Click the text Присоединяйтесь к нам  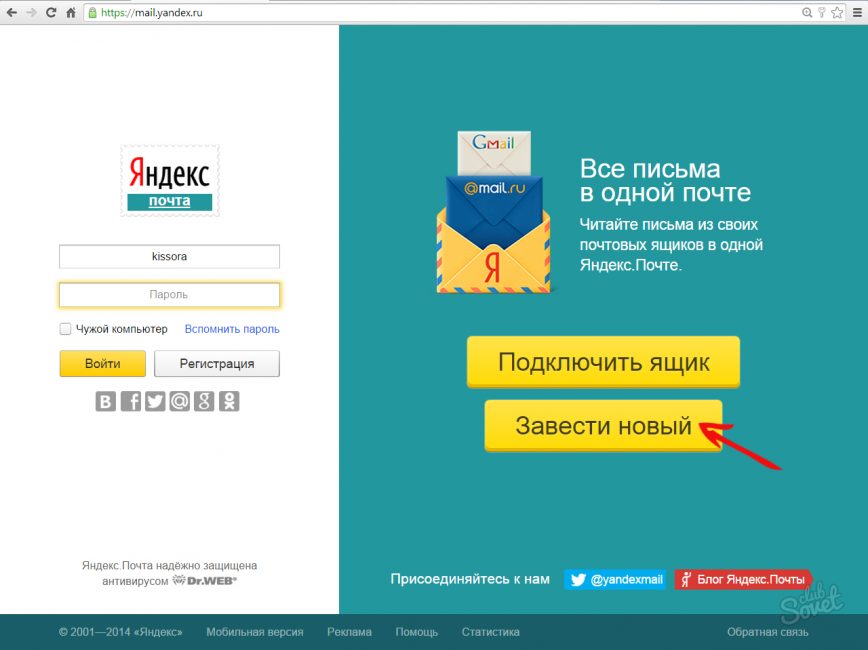click(470, 579)
